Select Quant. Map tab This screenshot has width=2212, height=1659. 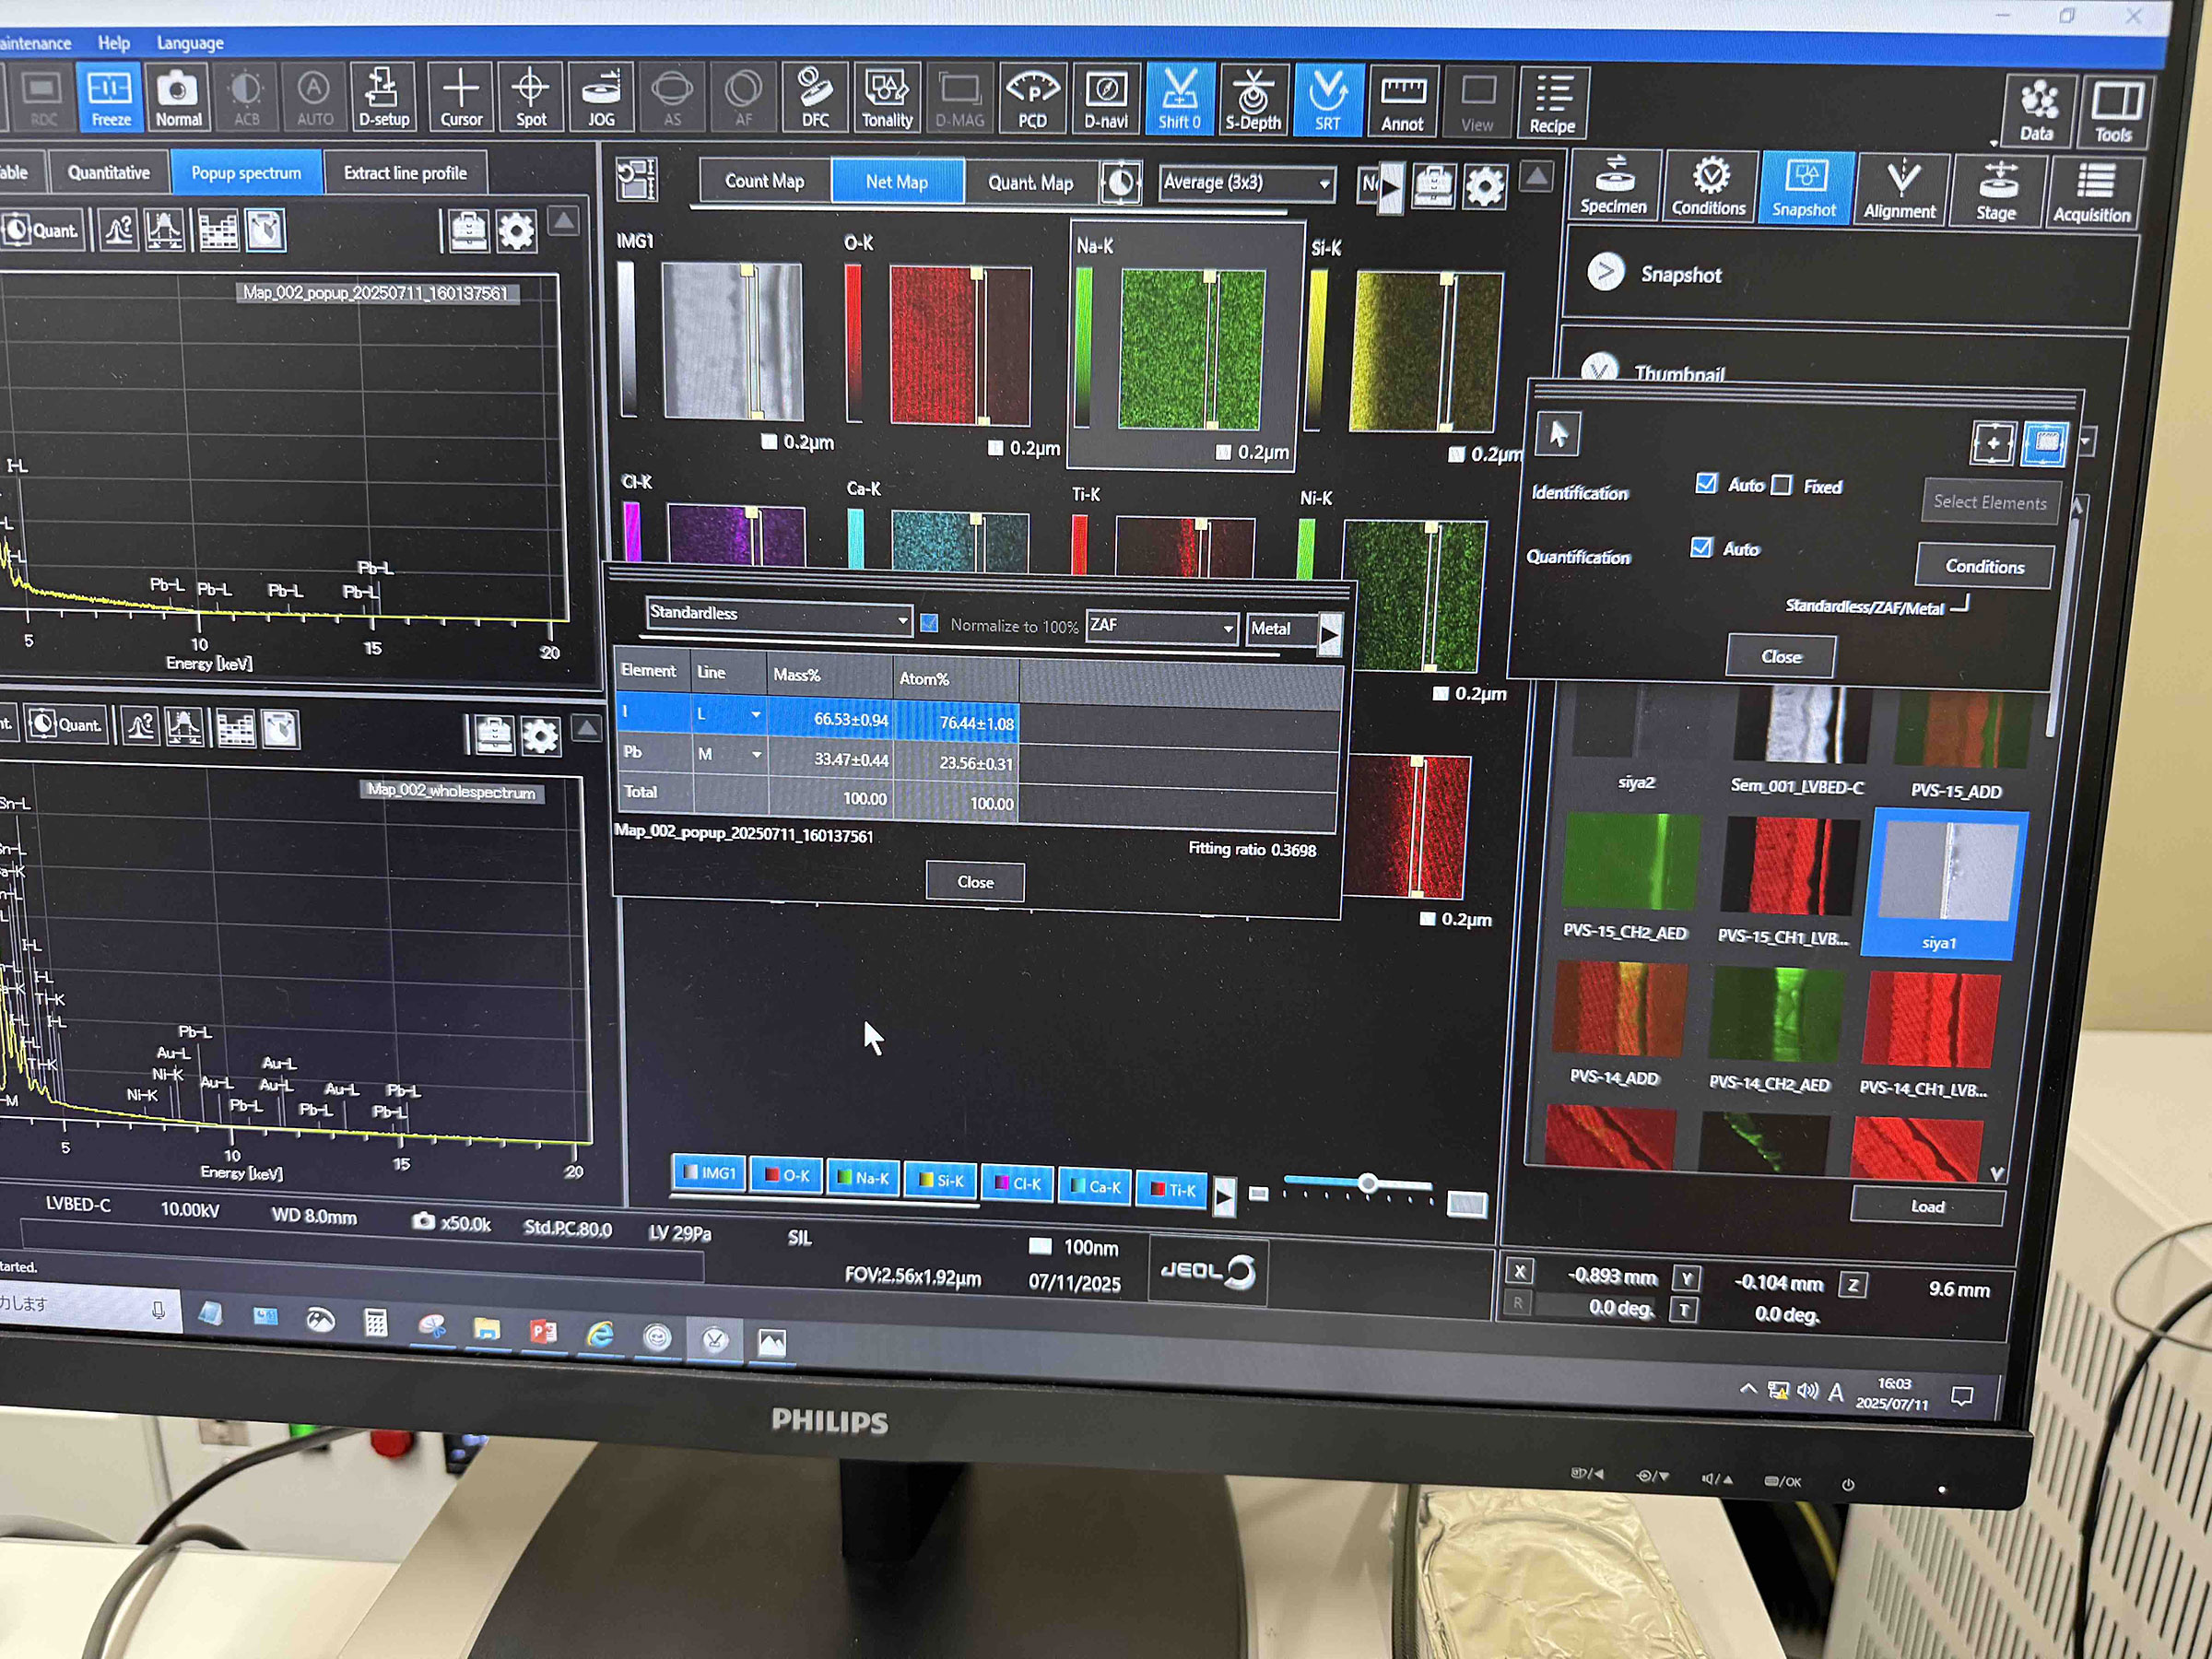pyautogui.click(x=1030, y=183)
